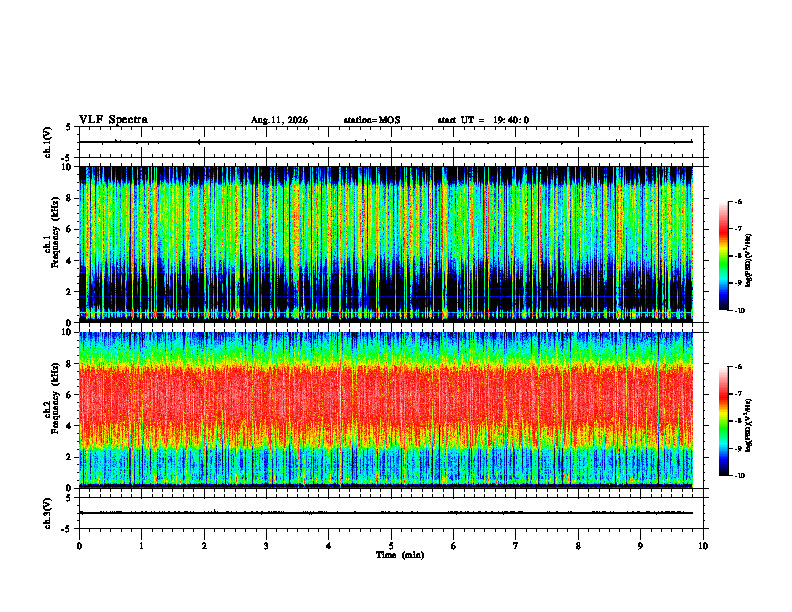Screen dimensions: 792x612
Task: Click time axis tick label "10"
Action: pos(703,546)
